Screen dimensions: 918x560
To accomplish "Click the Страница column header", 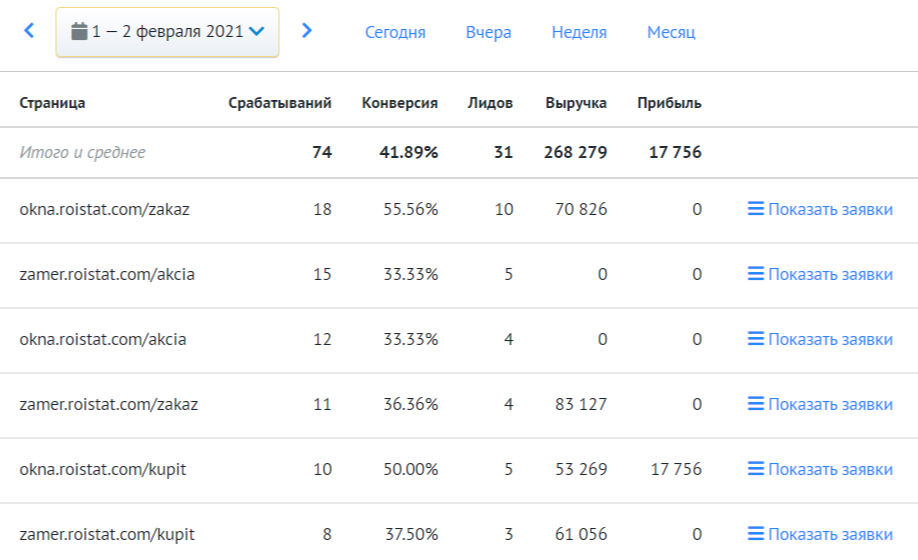I will (52, 103).
